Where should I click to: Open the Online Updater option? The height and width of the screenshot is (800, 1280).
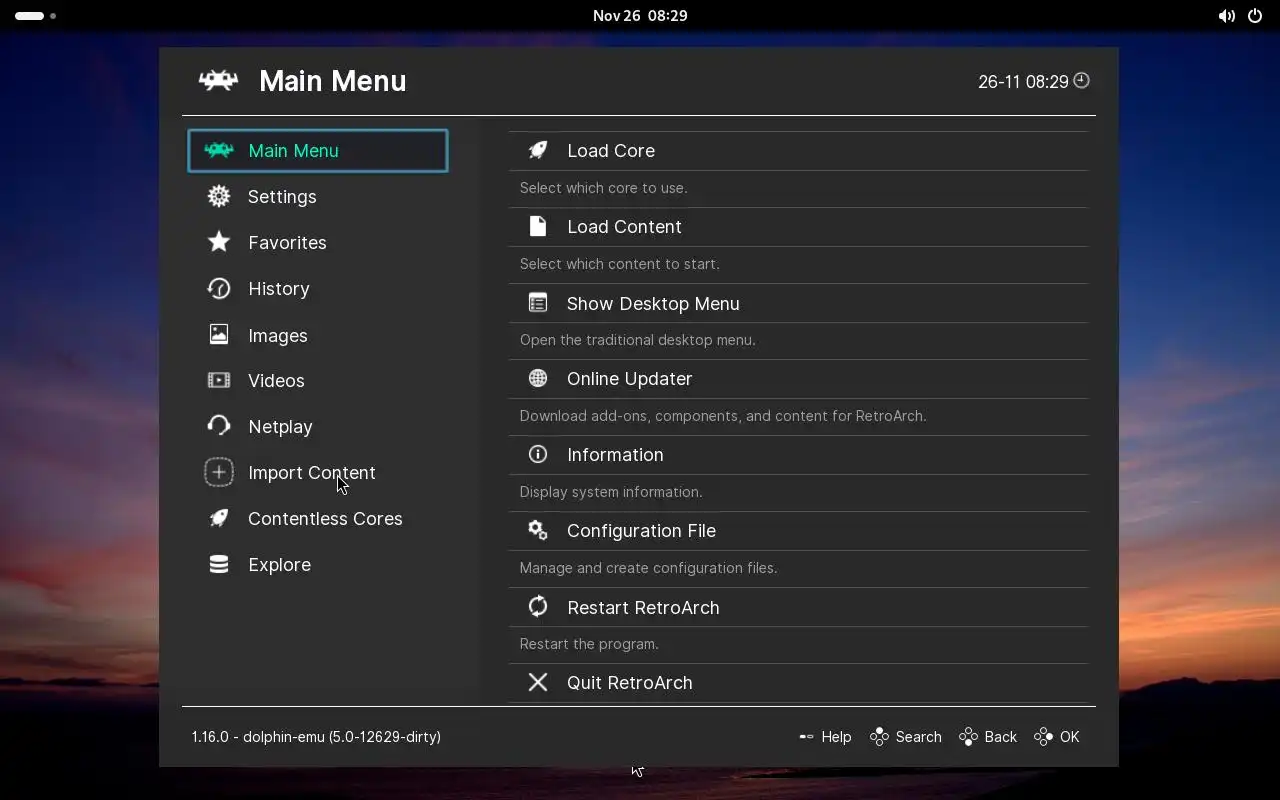pyautogui.click(x=798, y=379)
